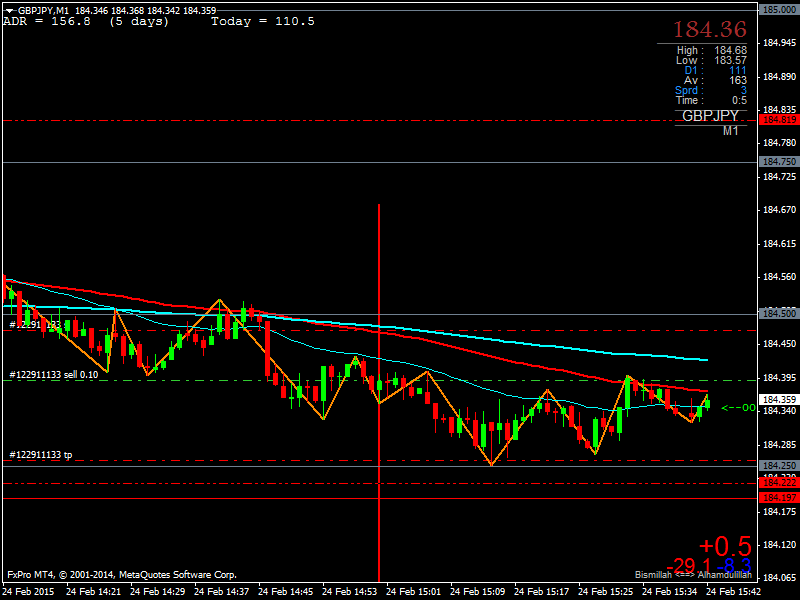Select the Low: 183.57 row in info panel

pos(712,60)
